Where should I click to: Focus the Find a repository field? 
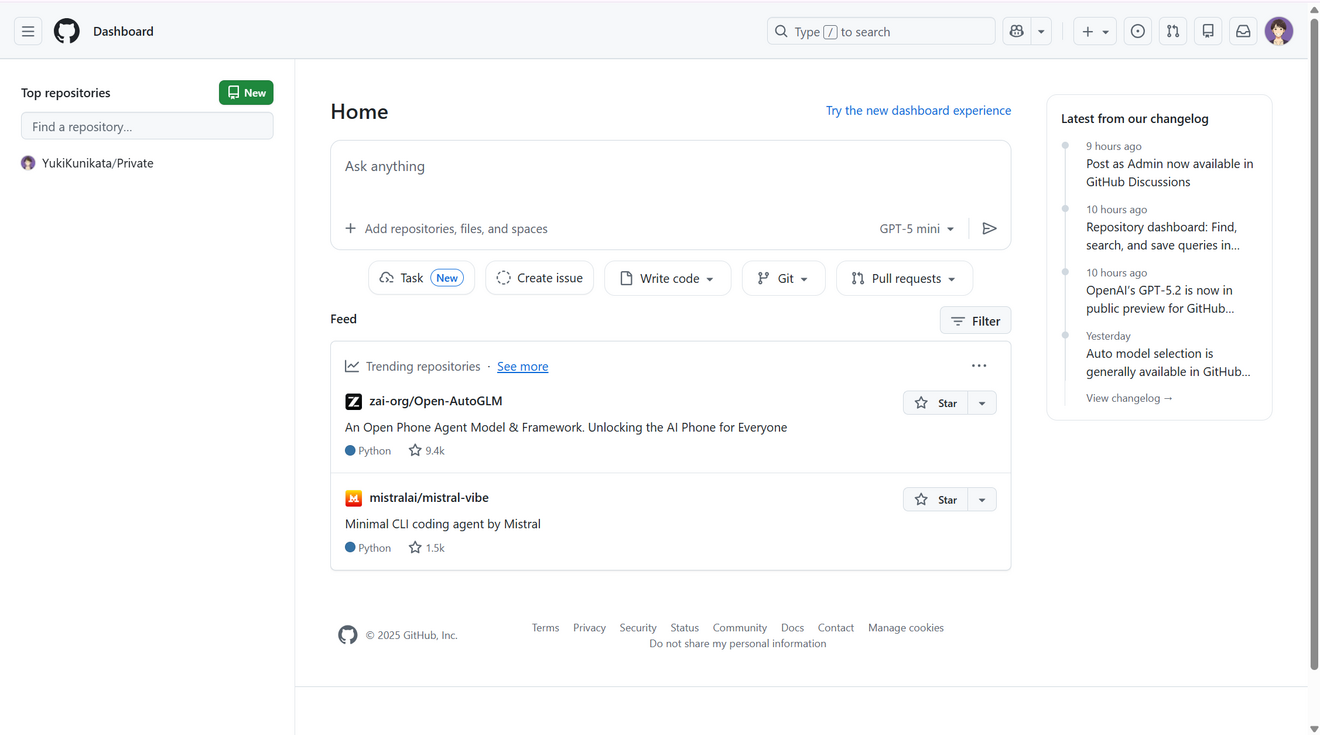point(147,126)
